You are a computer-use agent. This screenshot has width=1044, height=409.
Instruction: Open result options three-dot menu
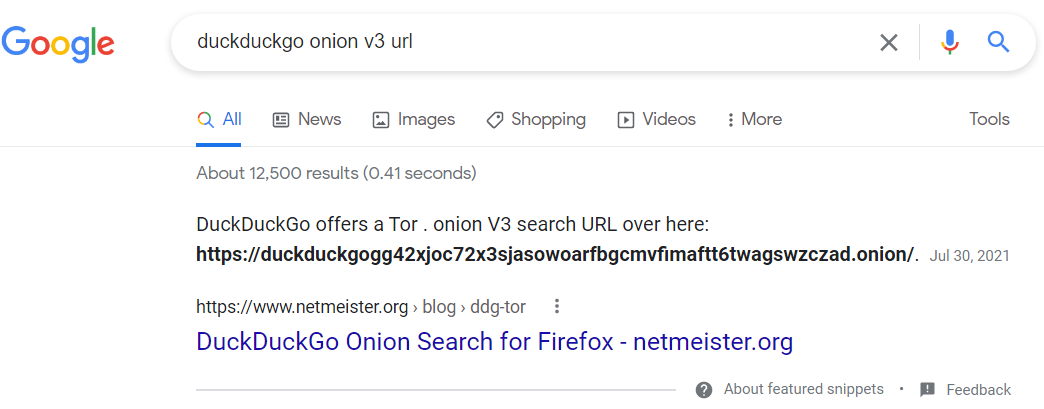click(x=557, y=306)
